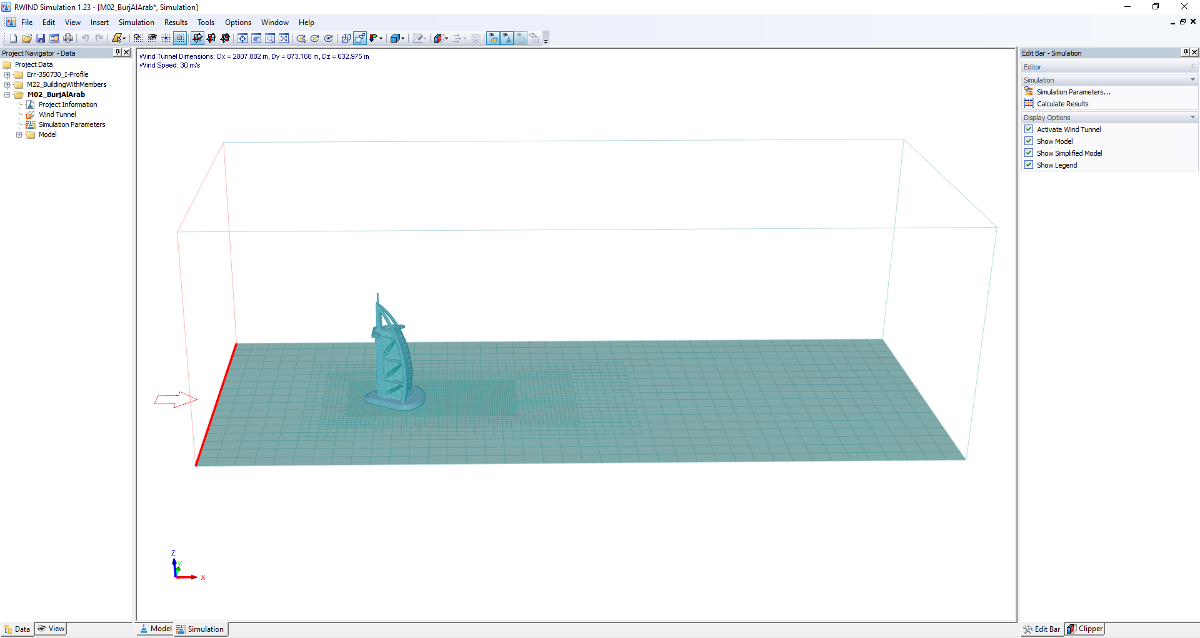Collapse the Display Options section

tap(1192, 117)
